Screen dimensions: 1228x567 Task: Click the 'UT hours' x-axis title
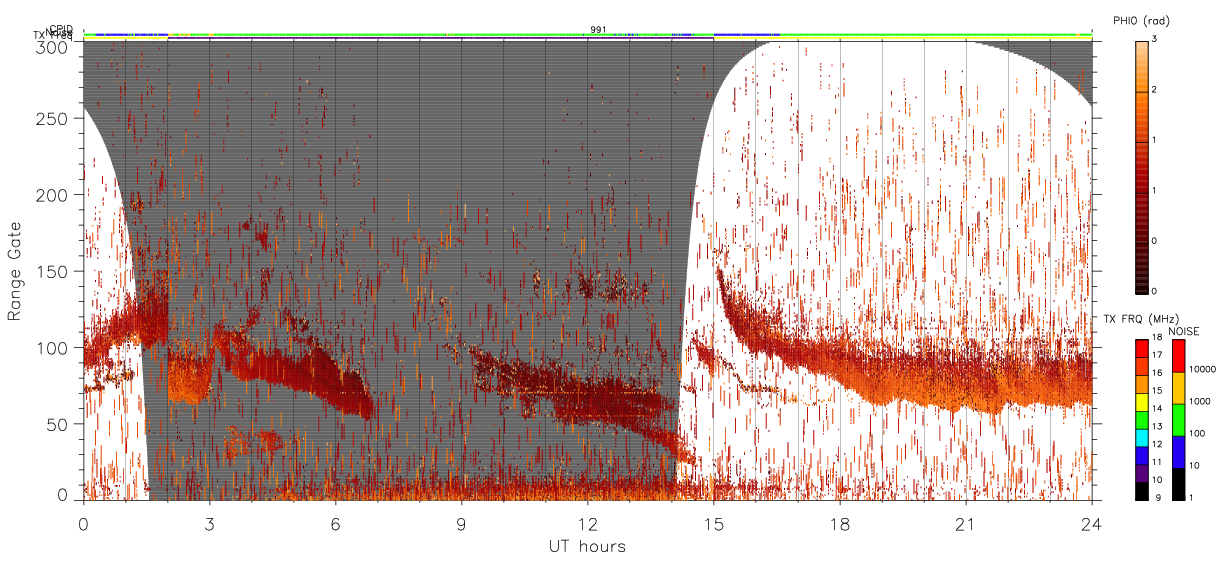coord(586,546)
